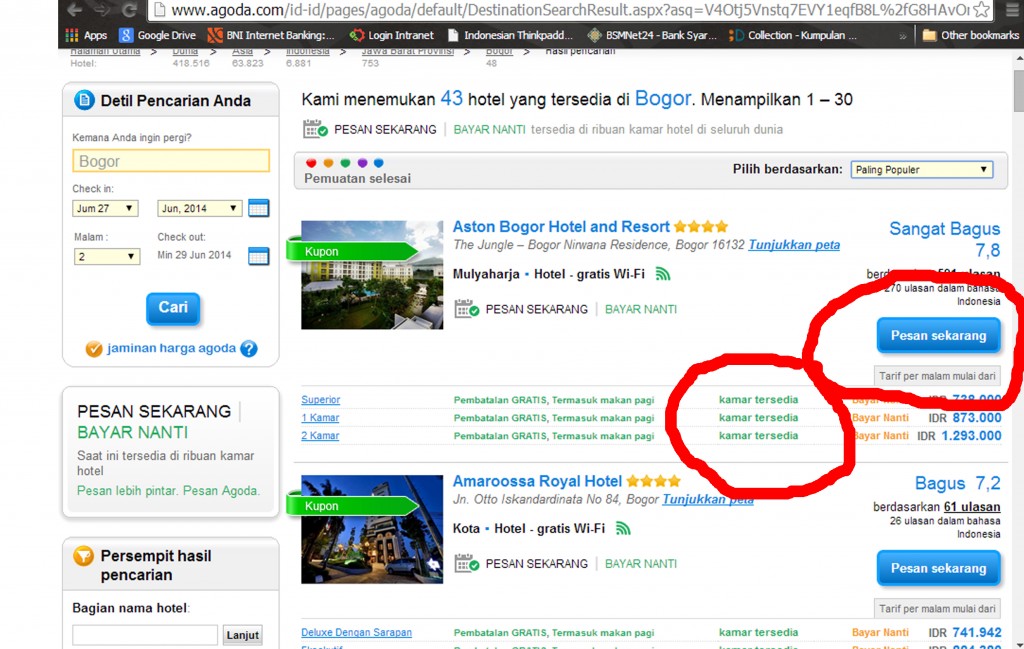1024x649 pixels.
Task: Click the Cari search button
Action: click(x=172, y=308)
